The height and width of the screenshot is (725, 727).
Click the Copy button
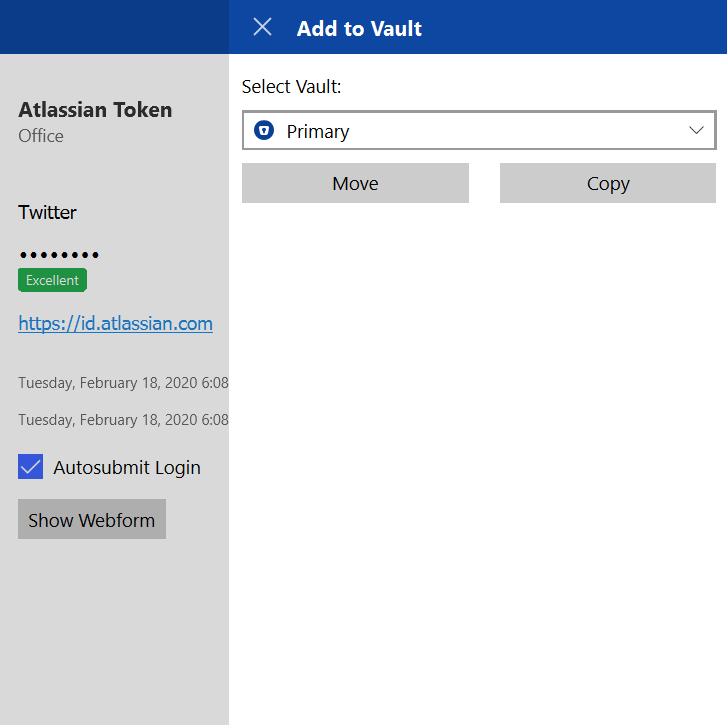coord(608,183)
